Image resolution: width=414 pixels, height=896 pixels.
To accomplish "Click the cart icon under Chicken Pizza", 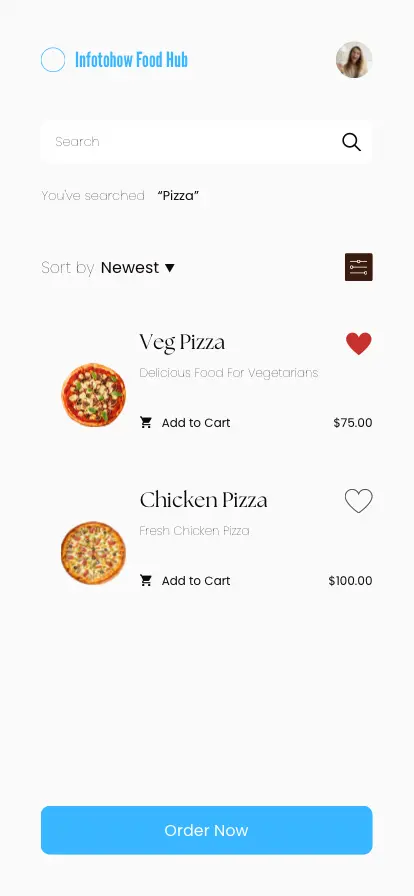I will click(x=146, y=581).
